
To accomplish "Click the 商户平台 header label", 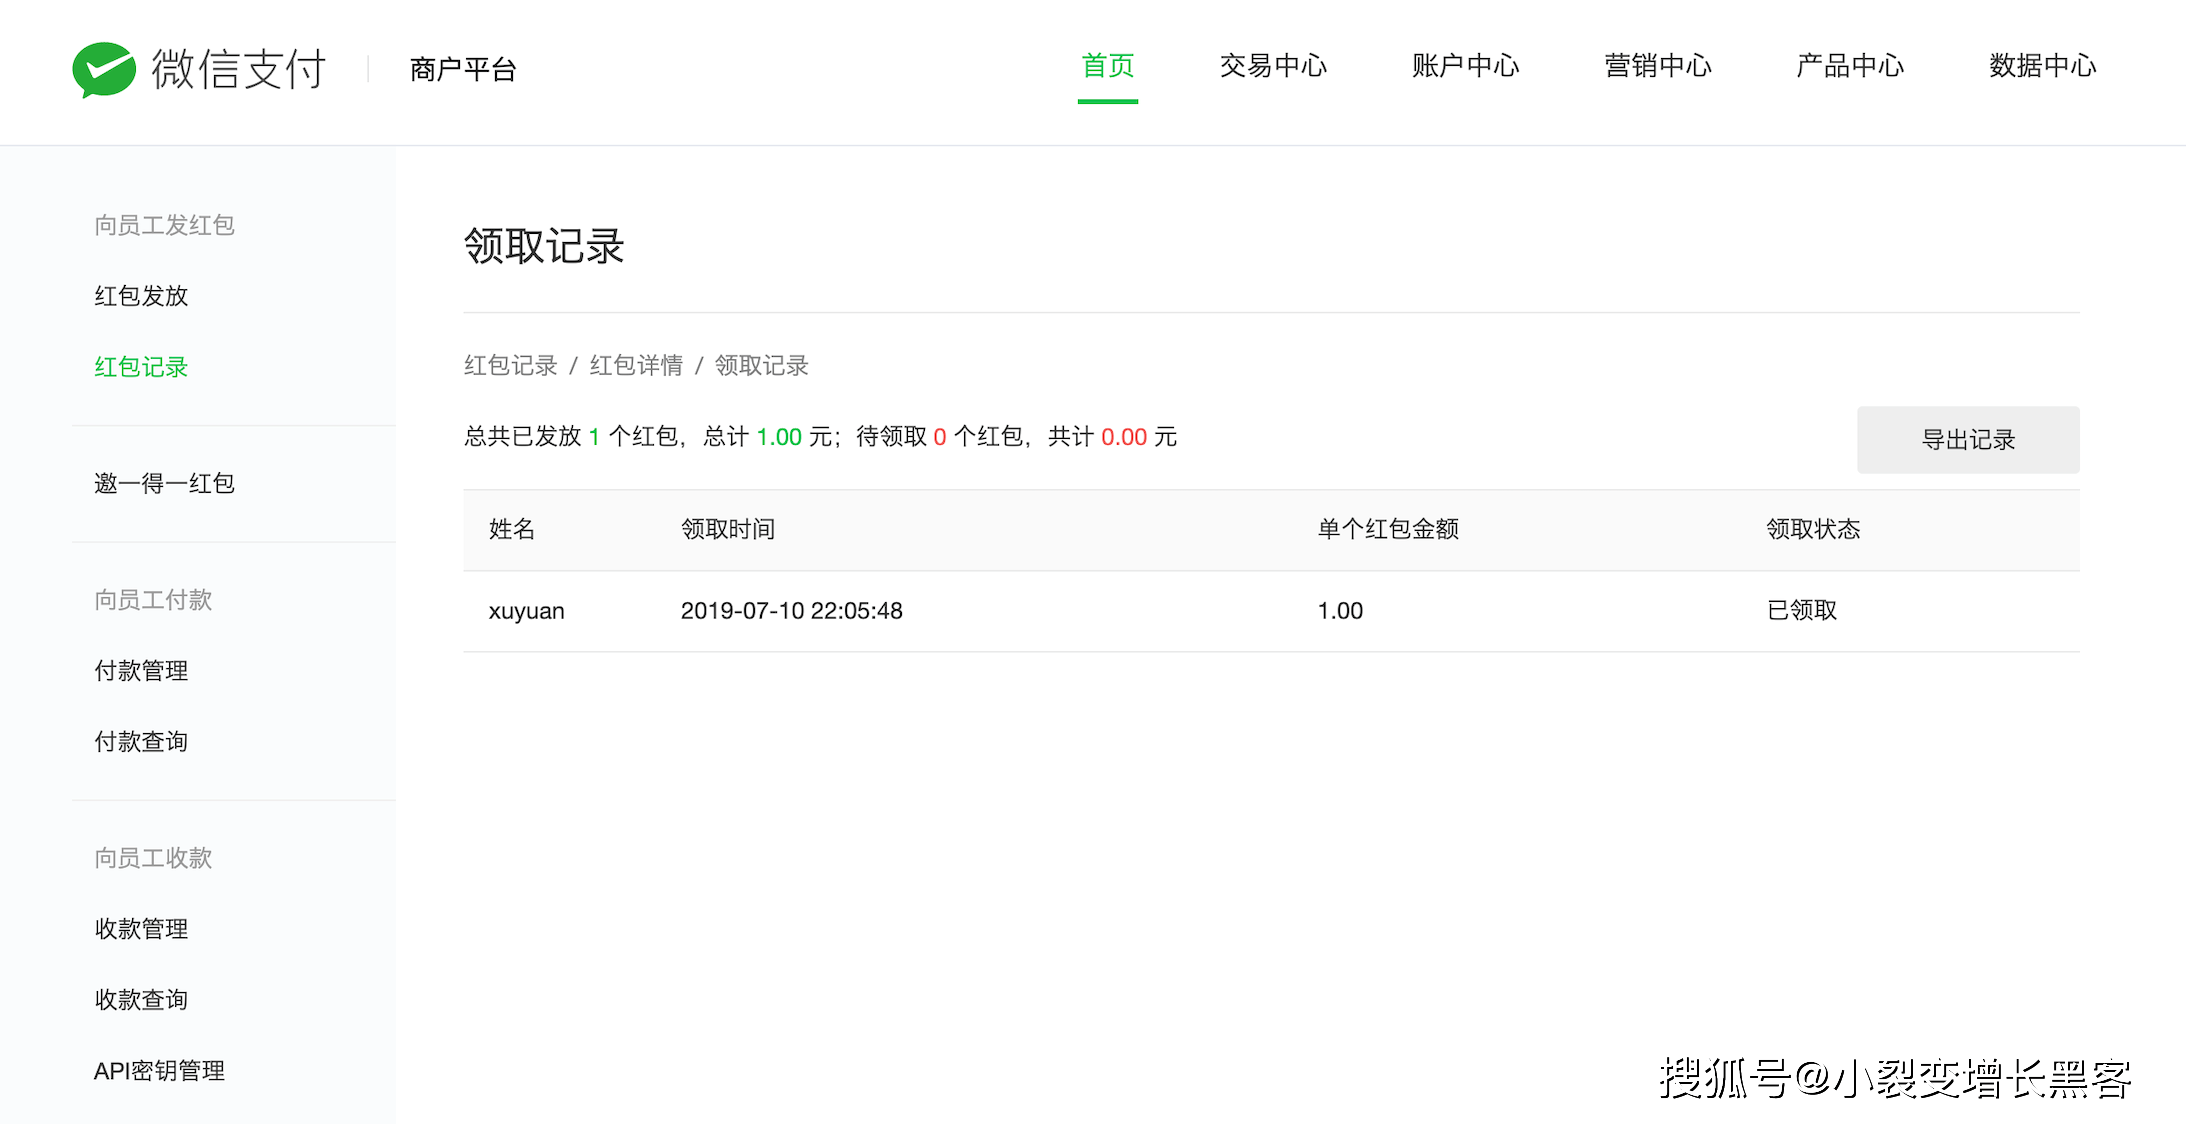I will click(x=463, y=69).
